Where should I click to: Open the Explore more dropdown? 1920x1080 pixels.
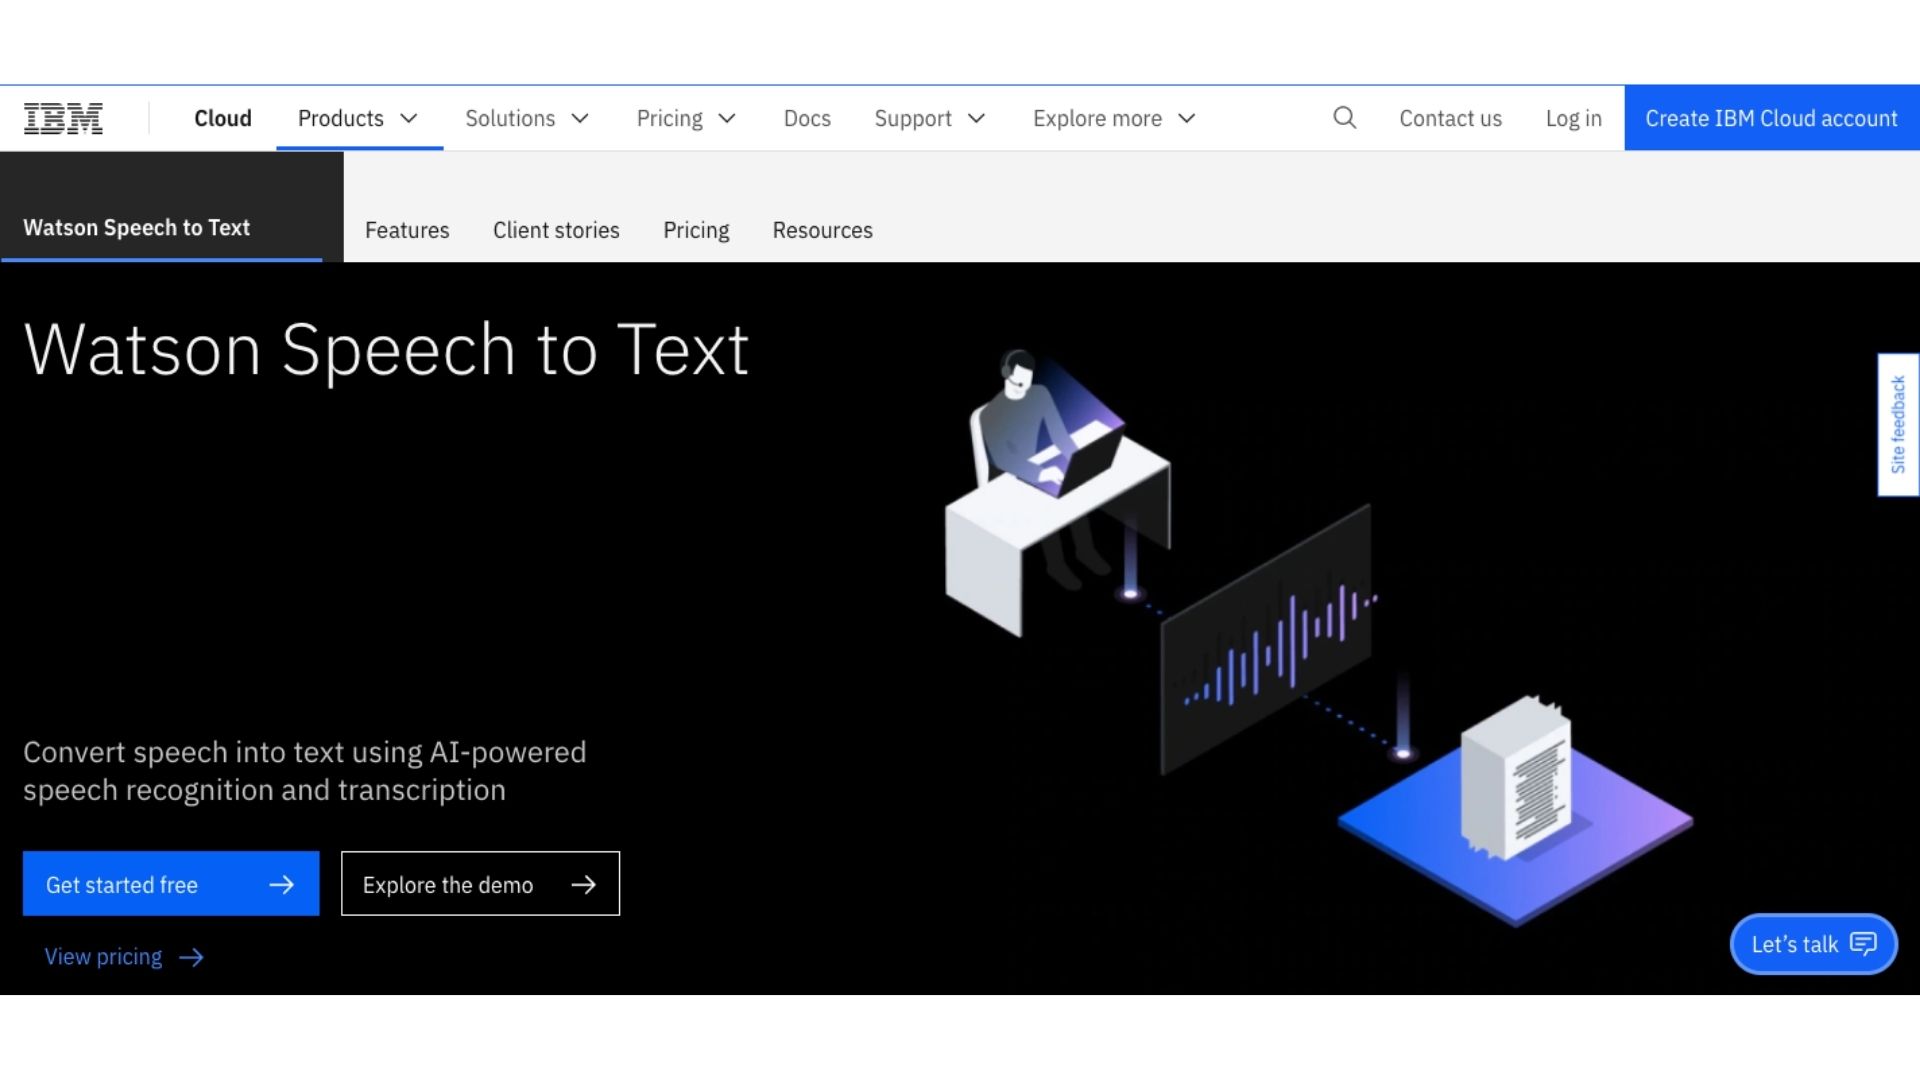click(x=1113, y=118)
